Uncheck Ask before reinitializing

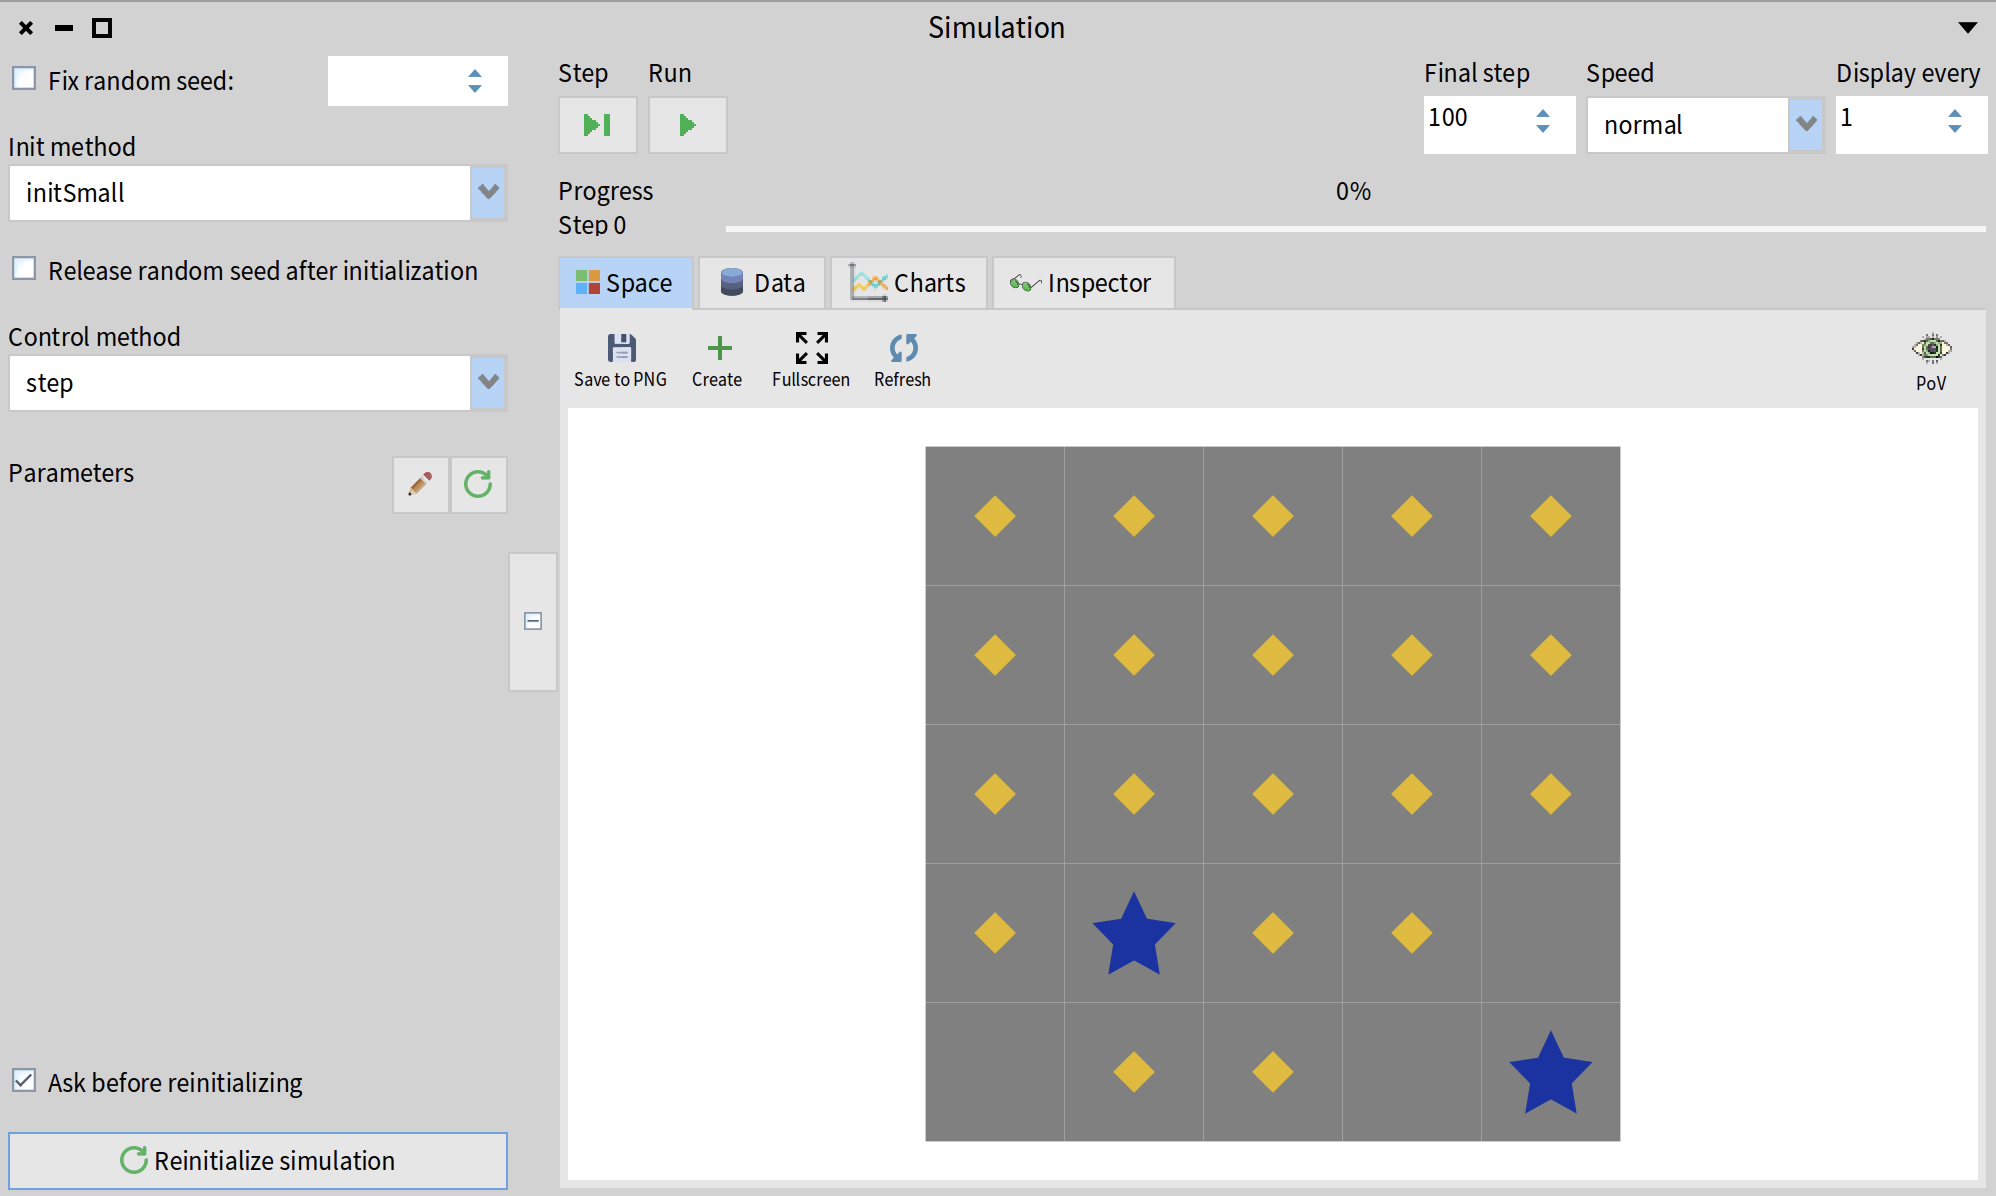pos(25,1081)
